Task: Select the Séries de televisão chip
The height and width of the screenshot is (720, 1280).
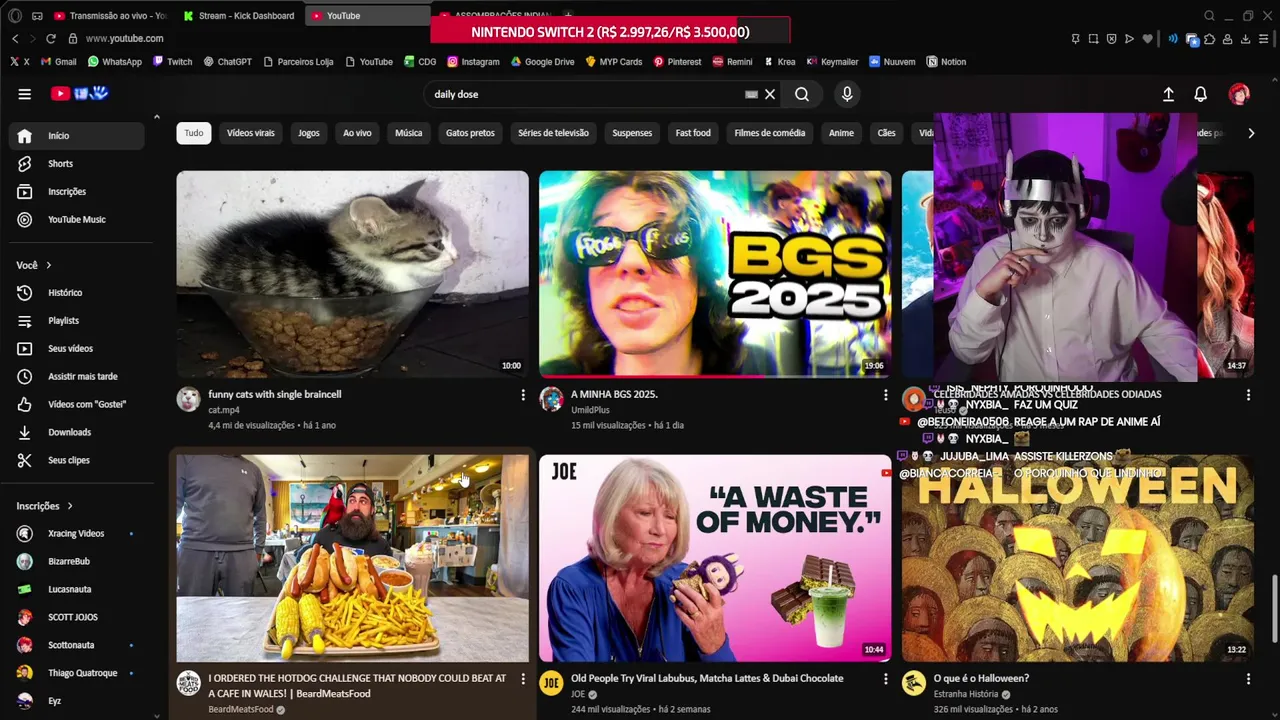Action: (553, 133)
